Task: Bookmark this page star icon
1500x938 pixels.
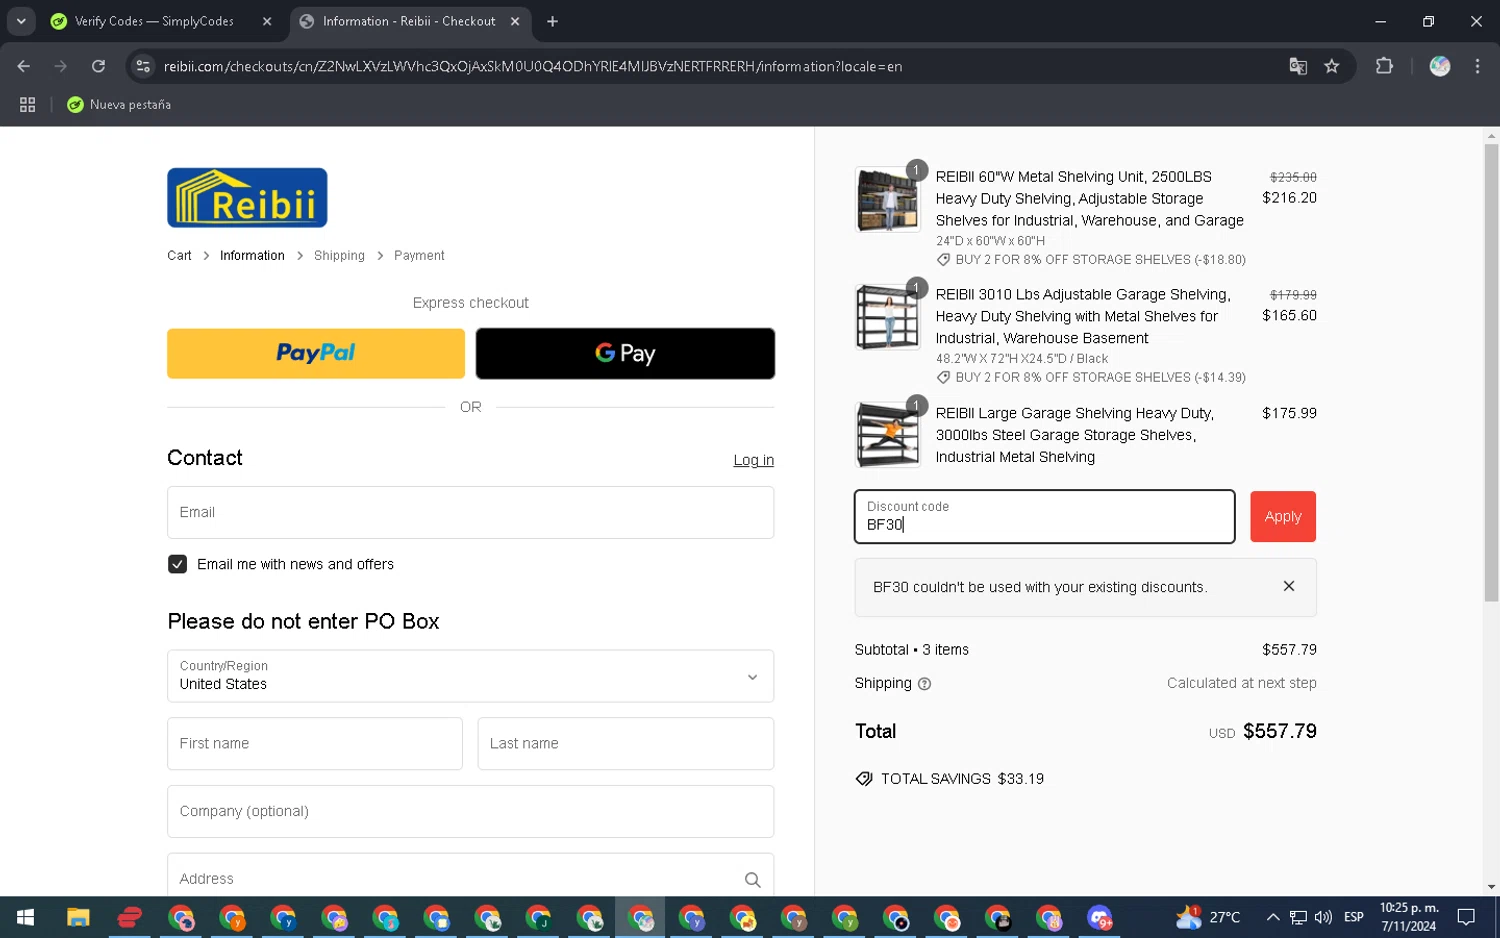Action: click(x=1331, y=66)
